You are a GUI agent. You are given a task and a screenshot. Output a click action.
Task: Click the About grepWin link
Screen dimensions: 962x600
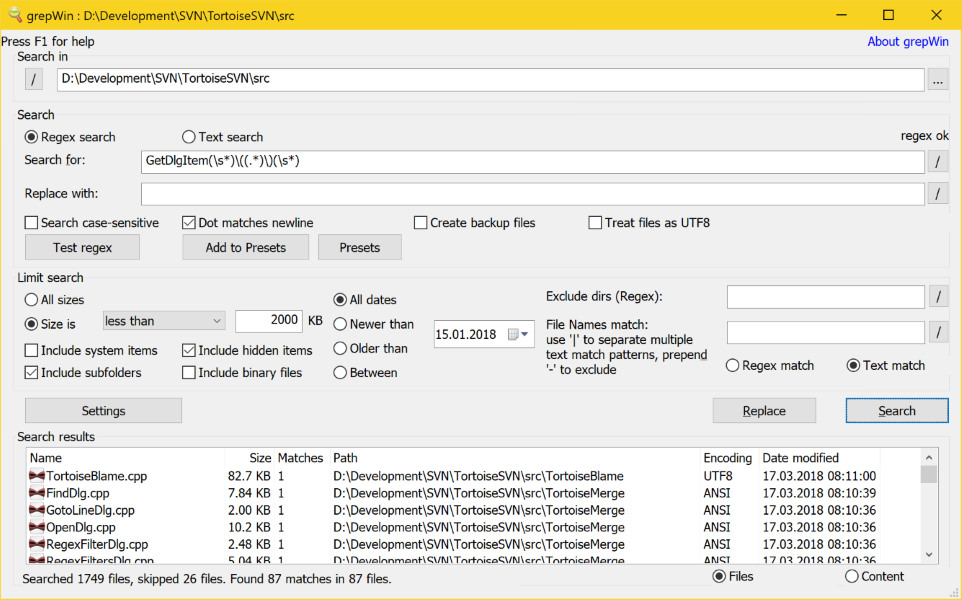(907, 41)
